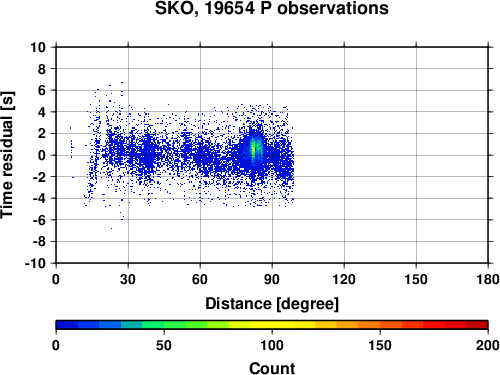Click the green colorbar segment near 50
Image resolution: width=500 pixels, height=375 pixels.
click(x=164, y=324)
